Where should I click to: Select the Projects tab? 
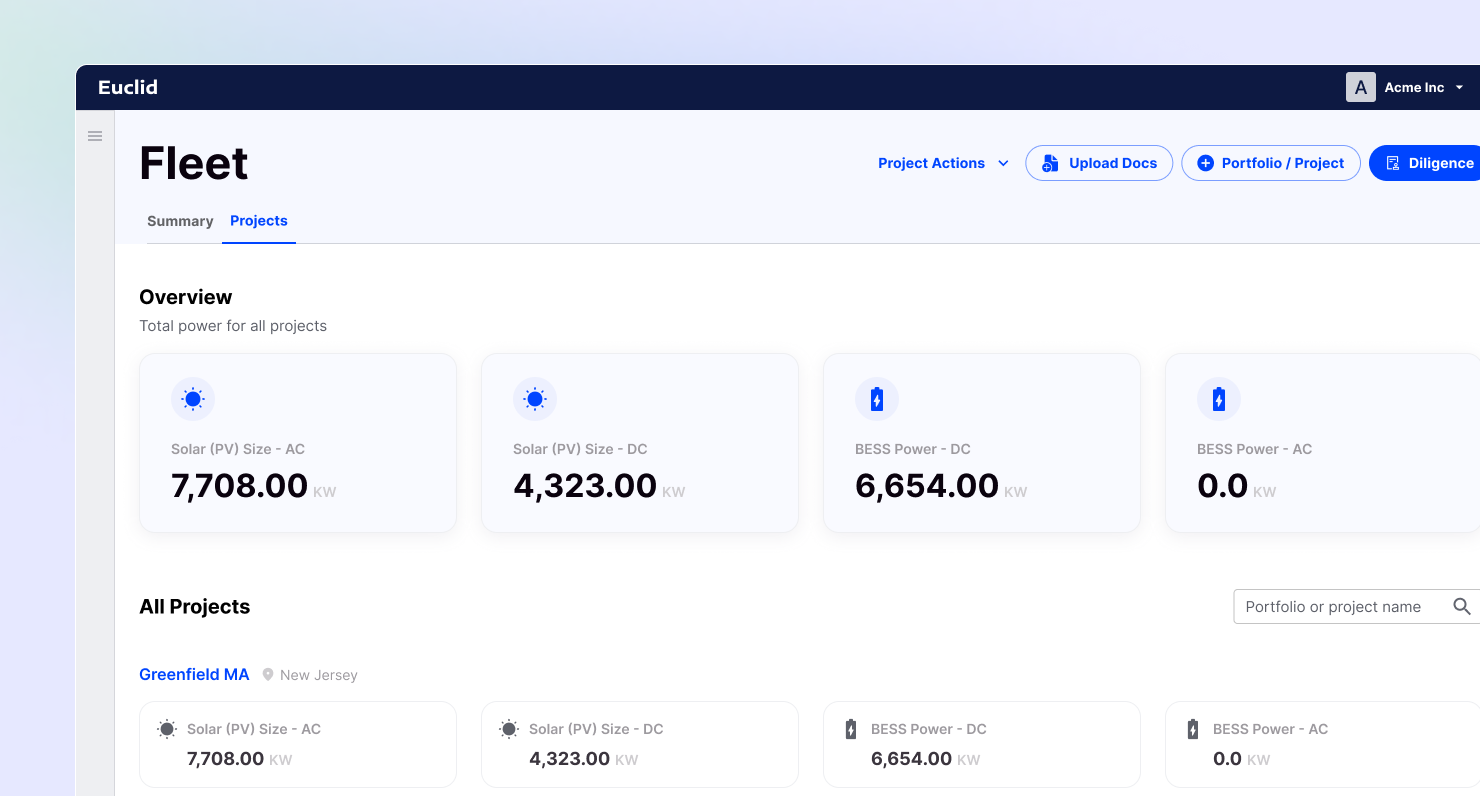click(259, 221)
